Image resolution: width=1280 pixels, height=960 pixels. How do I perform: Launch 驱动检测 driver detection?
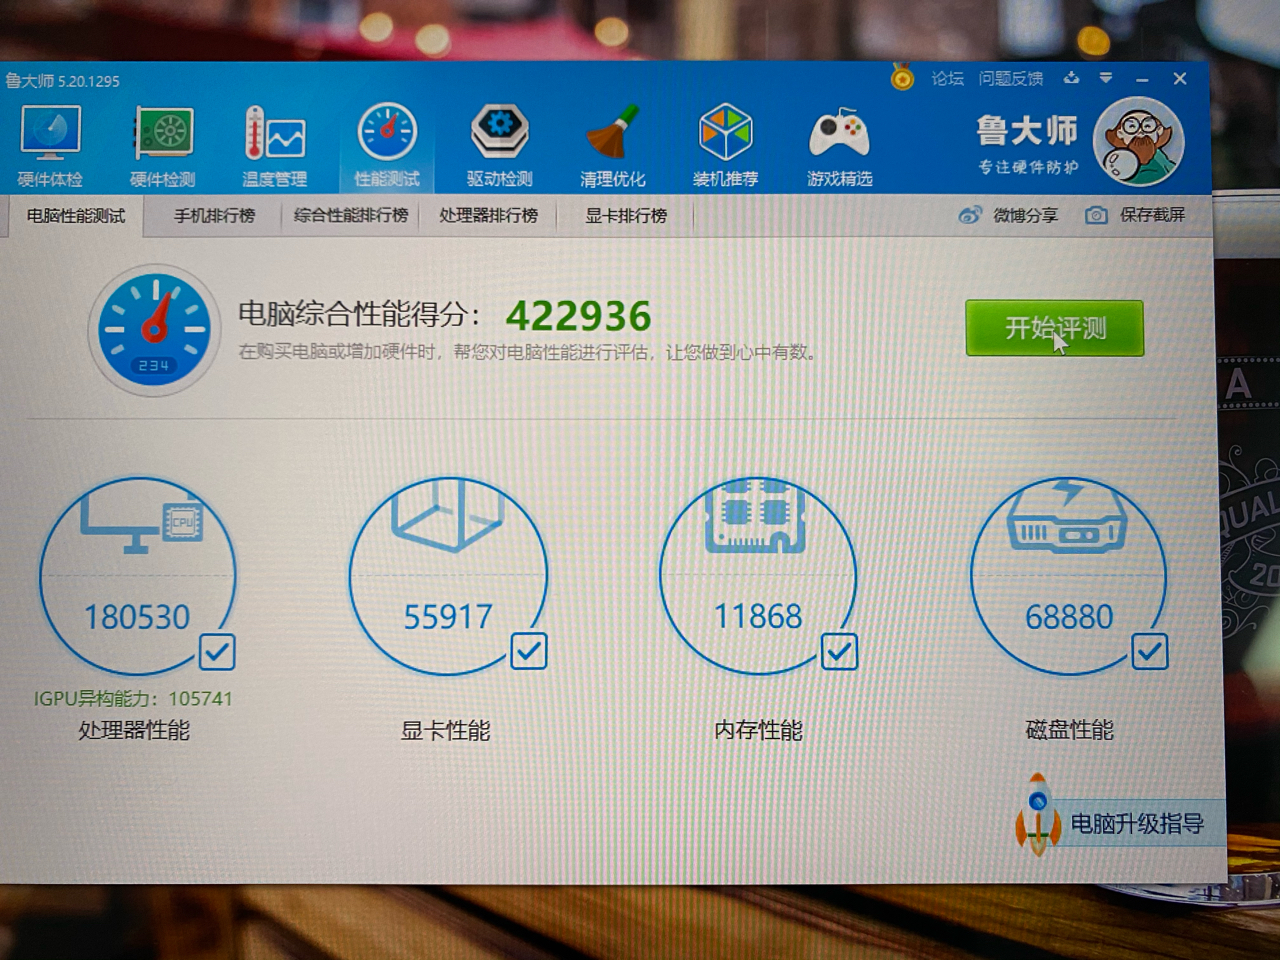click(500, 140)
